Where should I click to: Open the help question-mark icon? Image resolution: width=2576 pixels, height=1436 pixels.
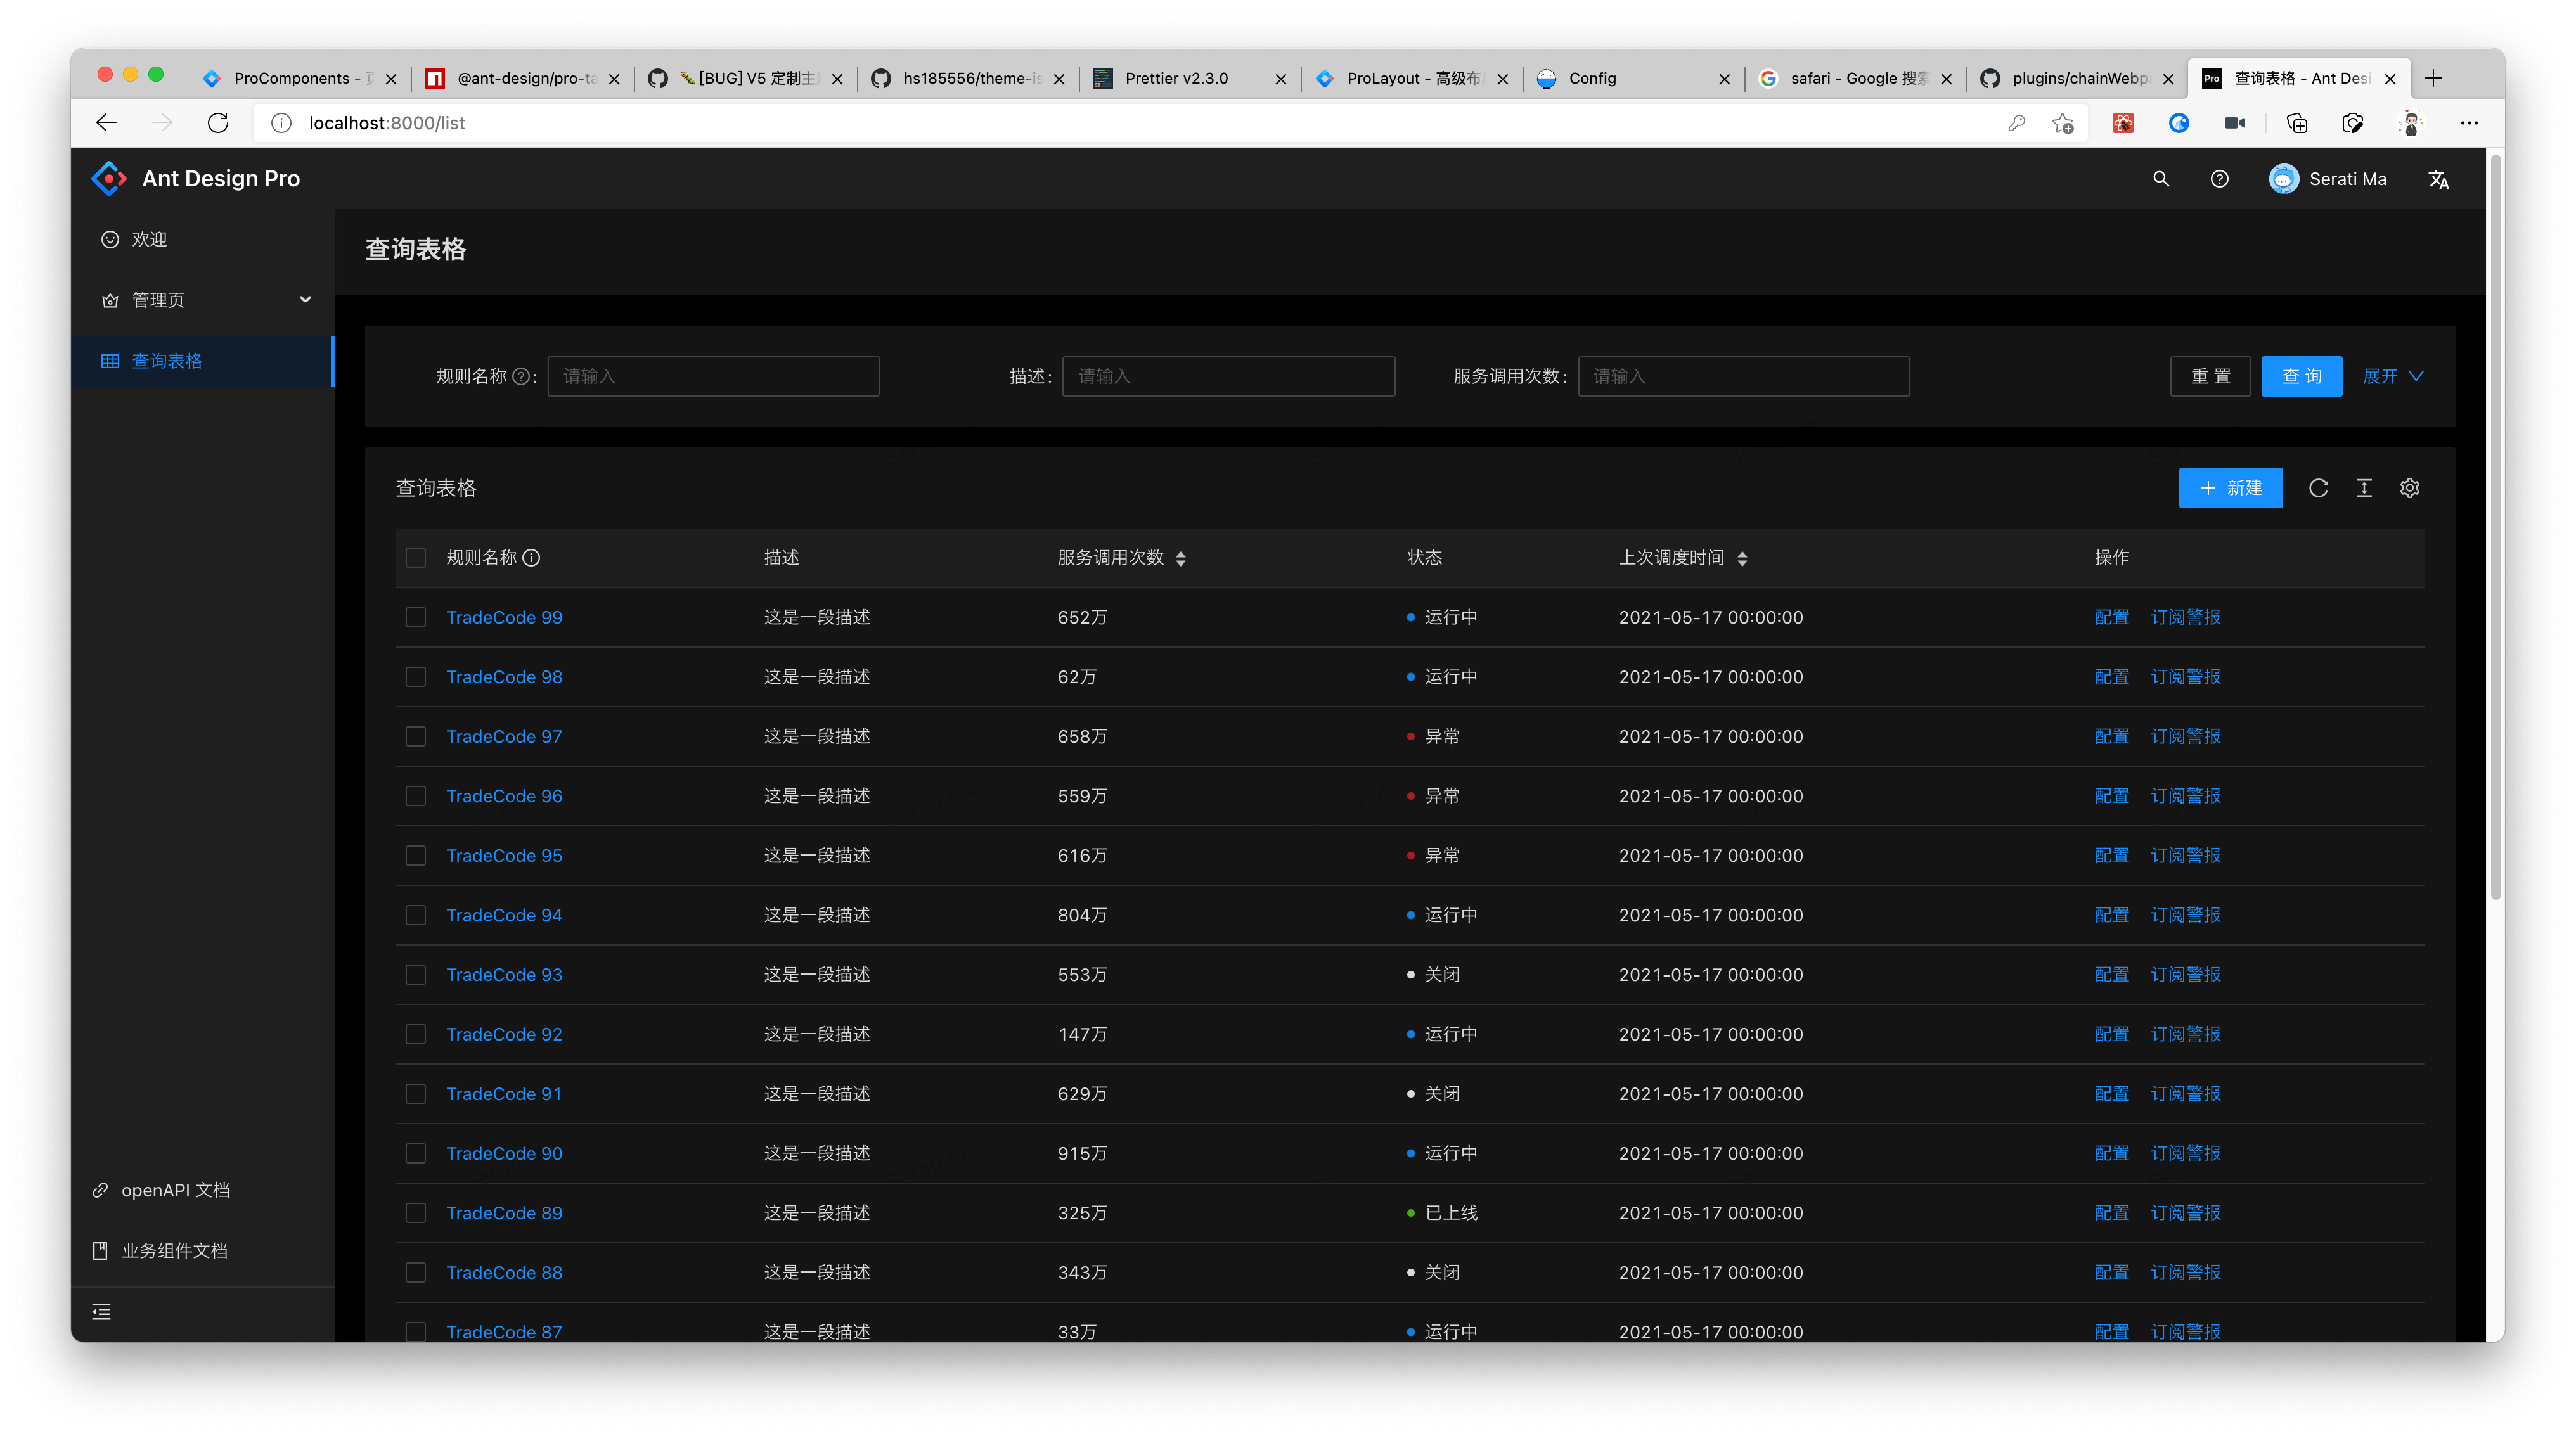click(2219, 179)
